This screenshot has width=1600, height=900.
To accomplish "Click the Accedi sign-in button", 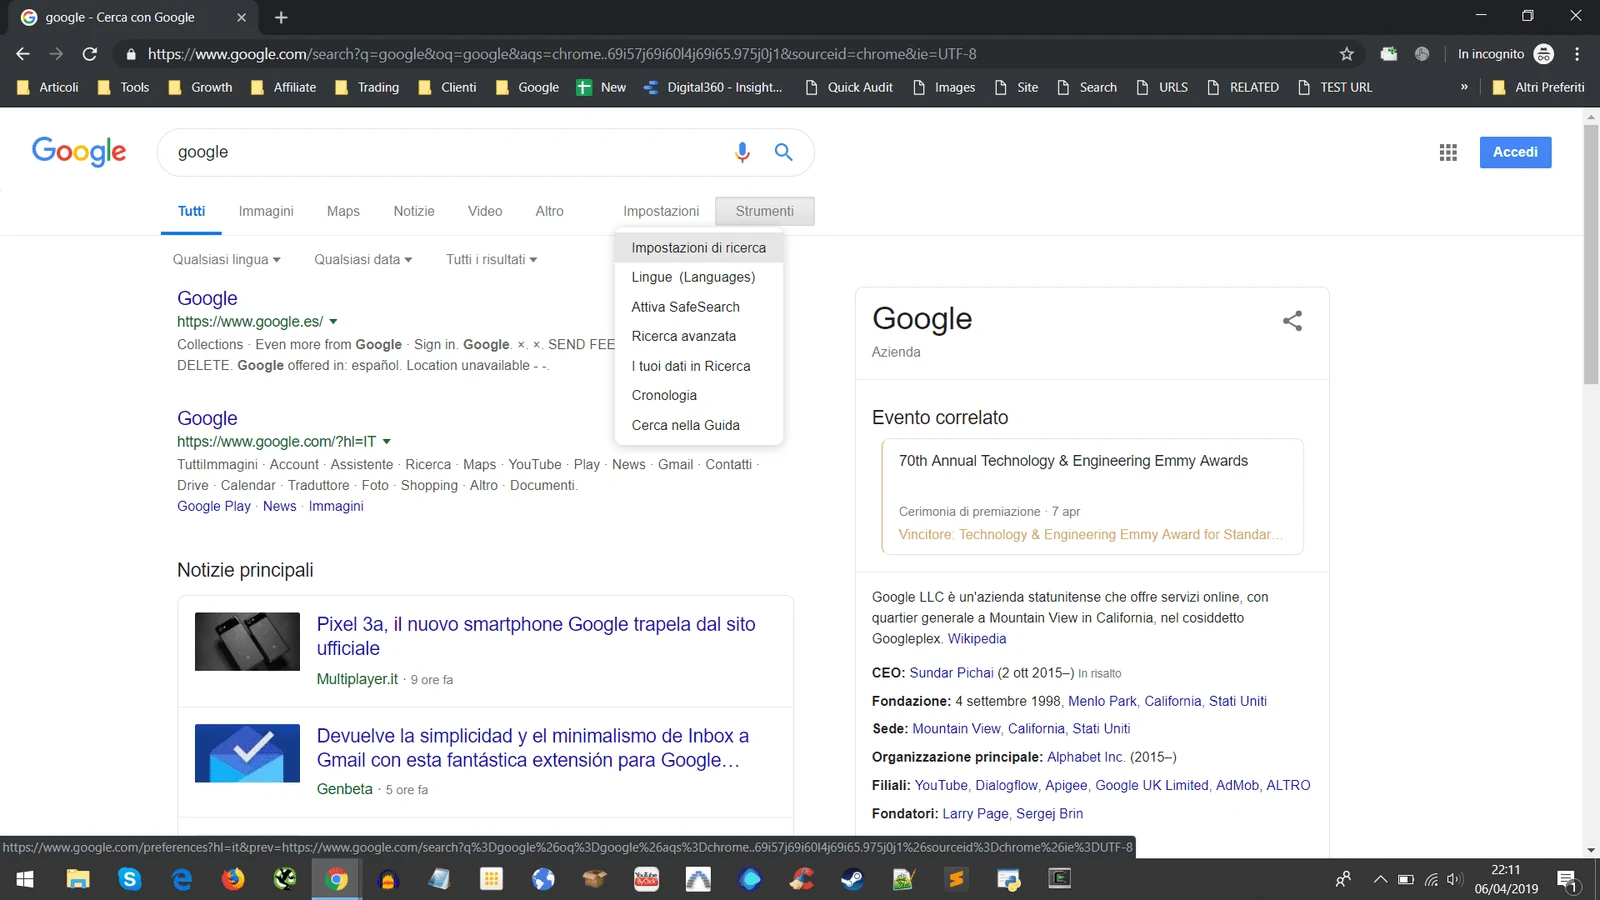I will pos(1515,152).
